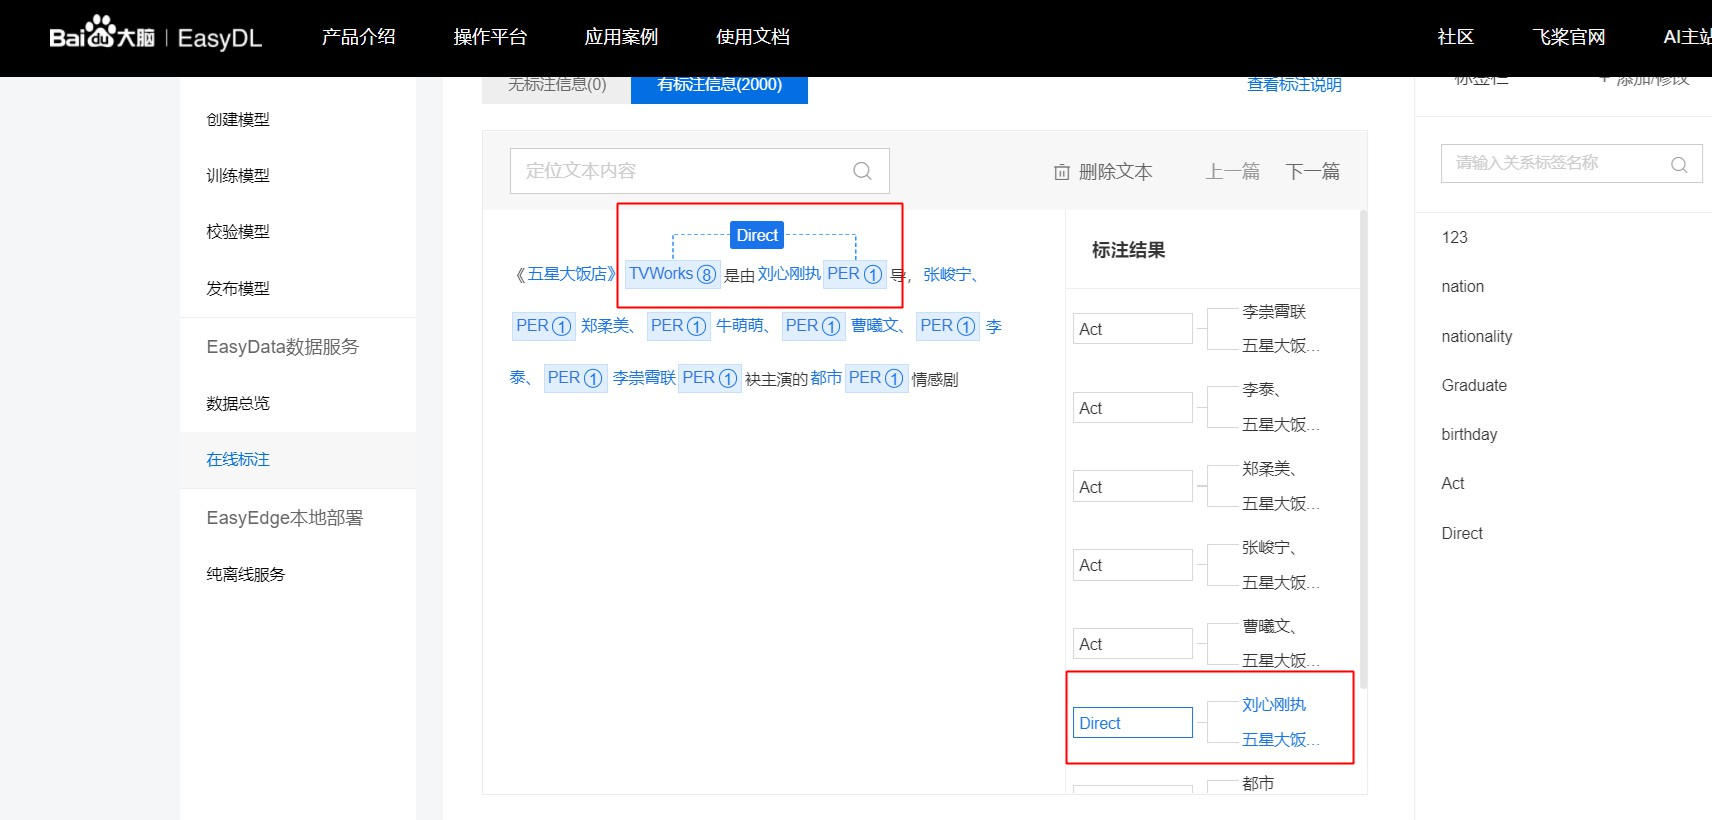Click the Baidu Brain EasyDL logo
Screen dimensions: 1712x820
[155, 37]
